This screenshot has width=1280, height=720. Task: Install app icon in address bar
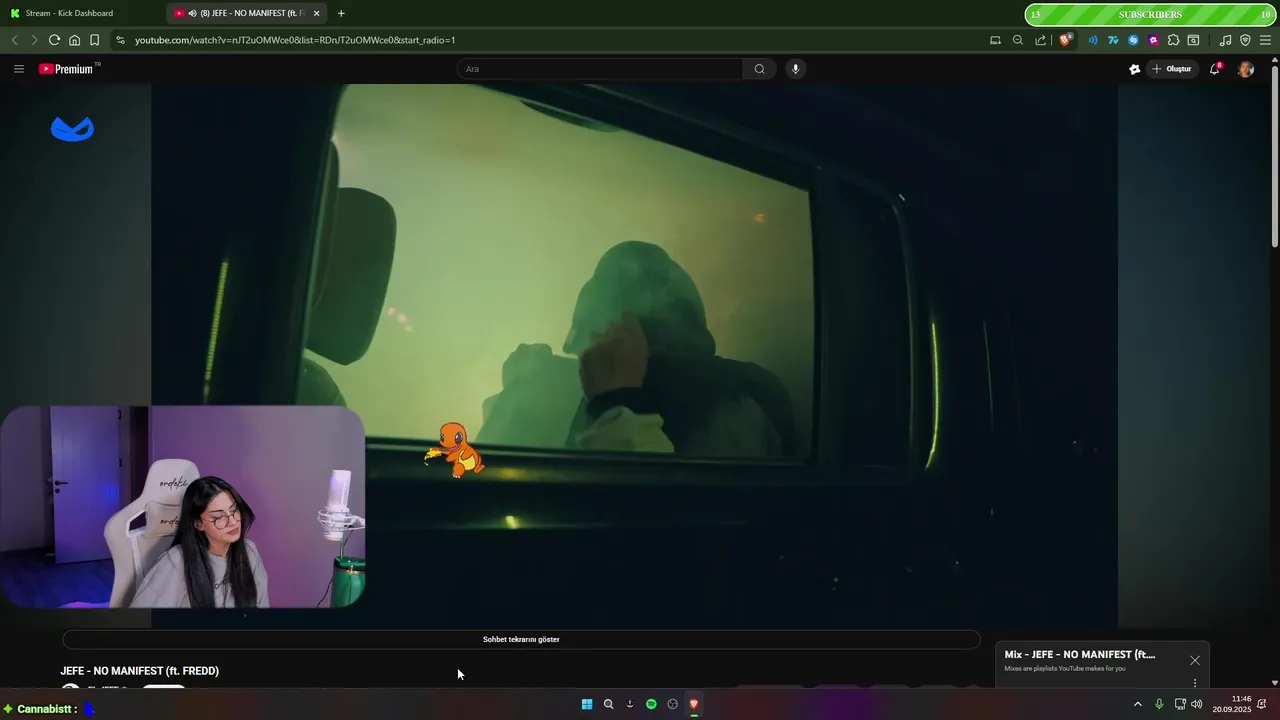pyautogui.click(x=995, y=40)
